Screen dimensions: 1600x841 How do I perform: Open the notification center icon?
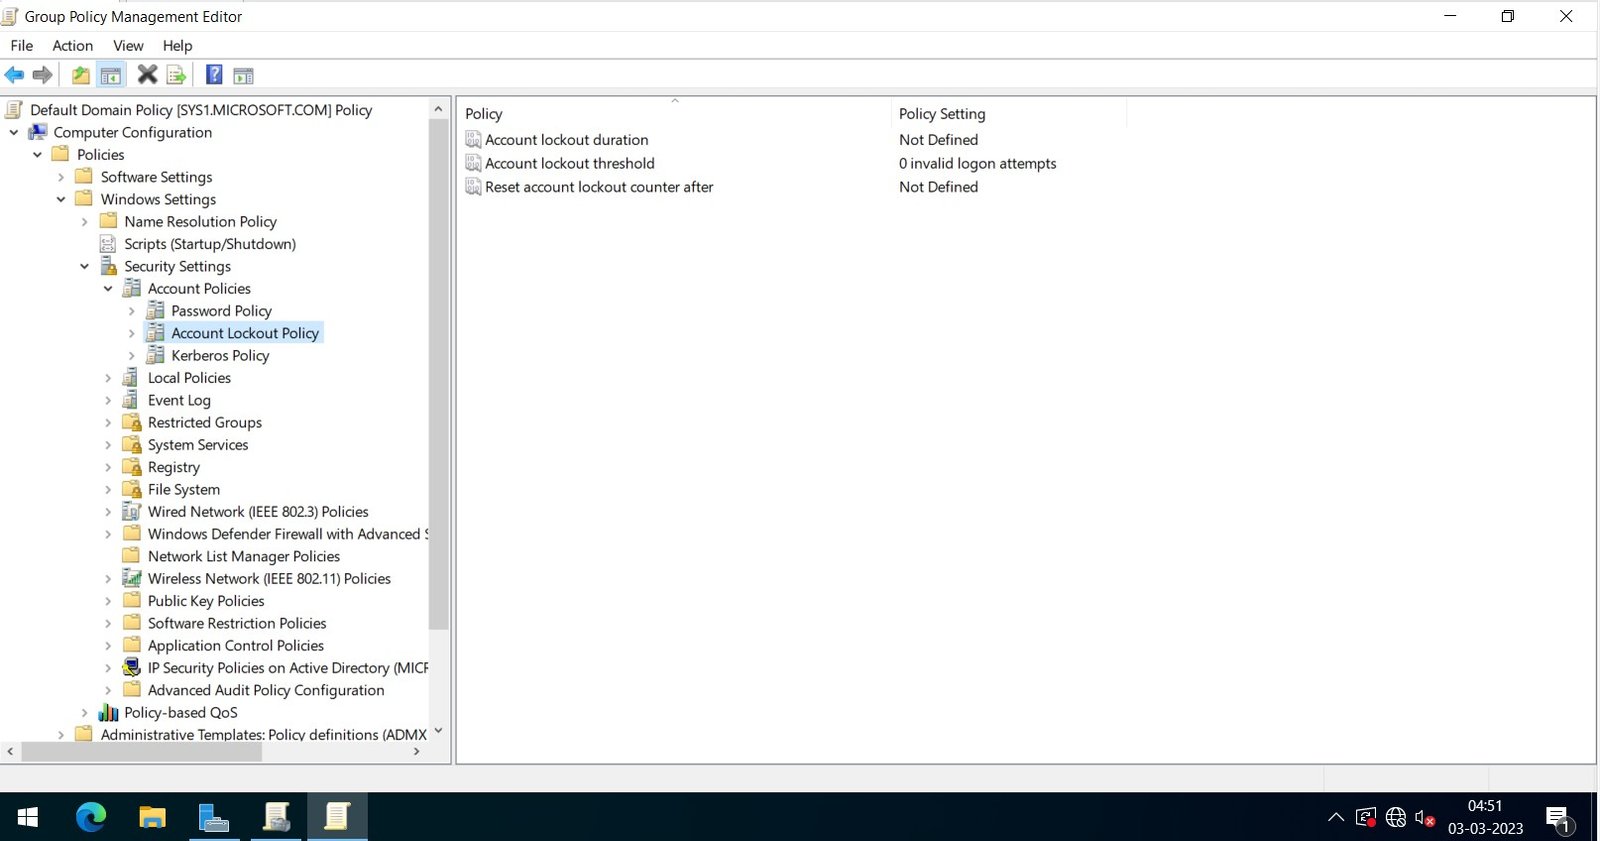coord(1559,818)
